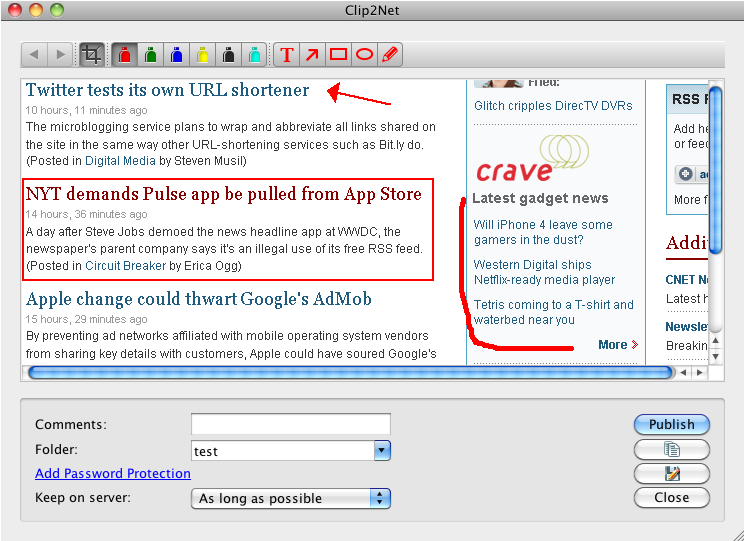Select the Text tool
This screenshot has height=541, width=744.
tap(287, 55)
